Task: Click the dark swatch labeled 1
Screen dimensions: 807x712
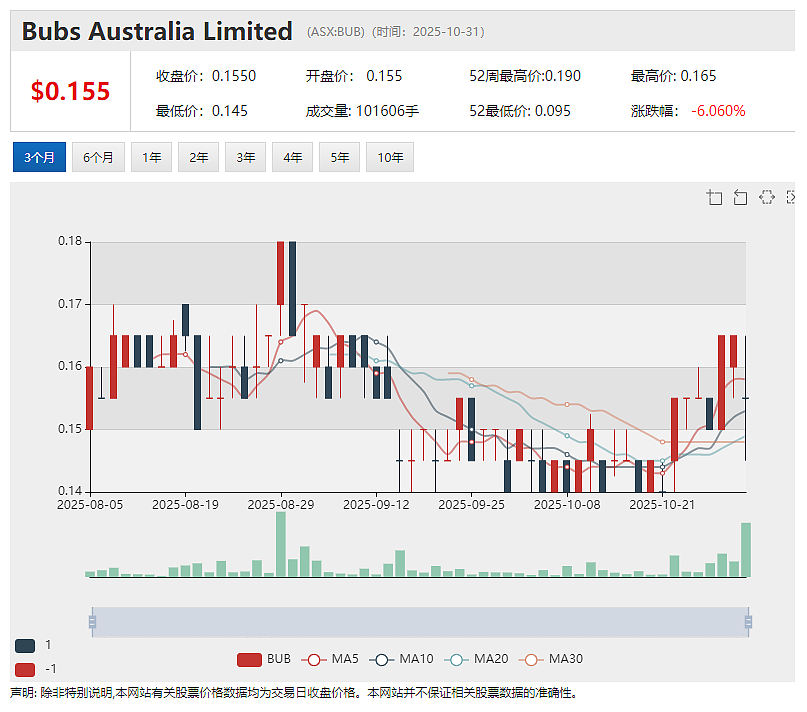Action: point(25,646)
